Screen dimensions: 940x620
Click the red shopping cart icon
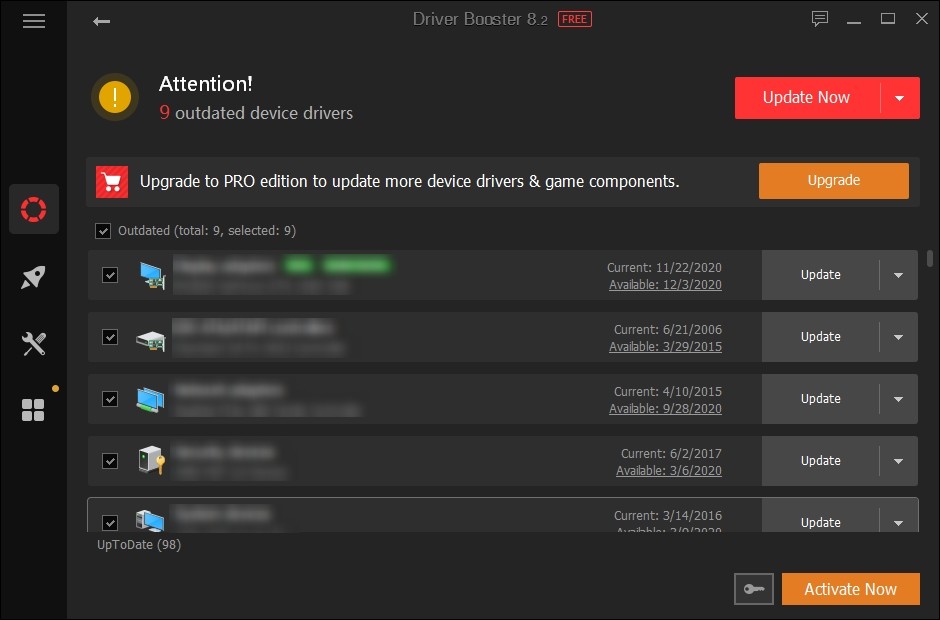pos(112,182)
